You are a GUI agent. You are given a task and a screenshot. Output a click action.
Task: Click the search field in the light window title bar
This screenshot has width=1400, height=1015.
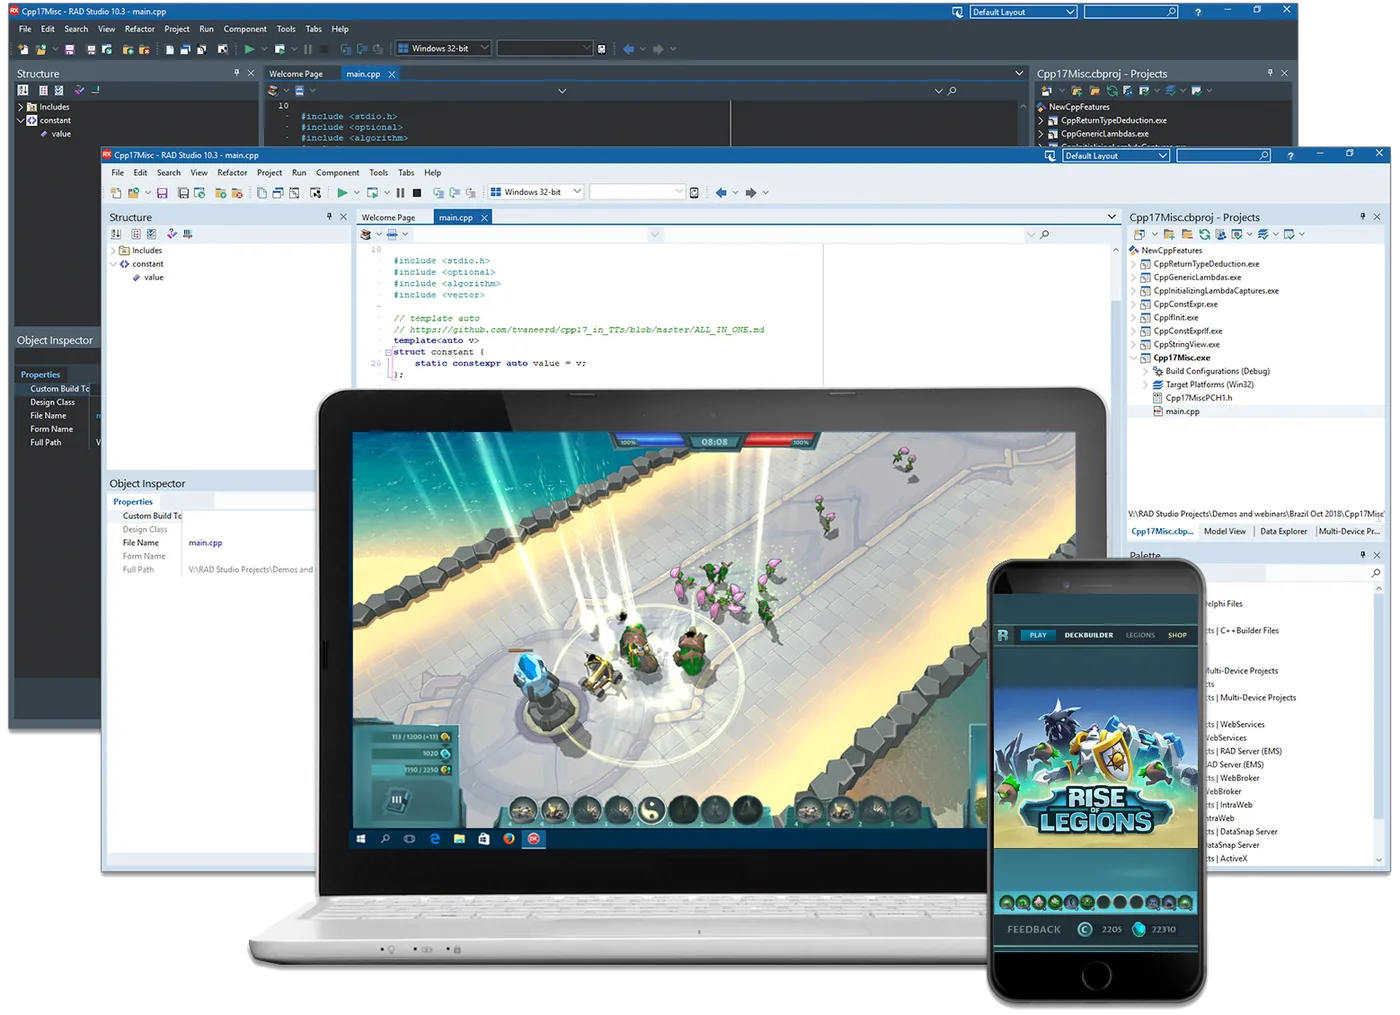point(1223,156)
